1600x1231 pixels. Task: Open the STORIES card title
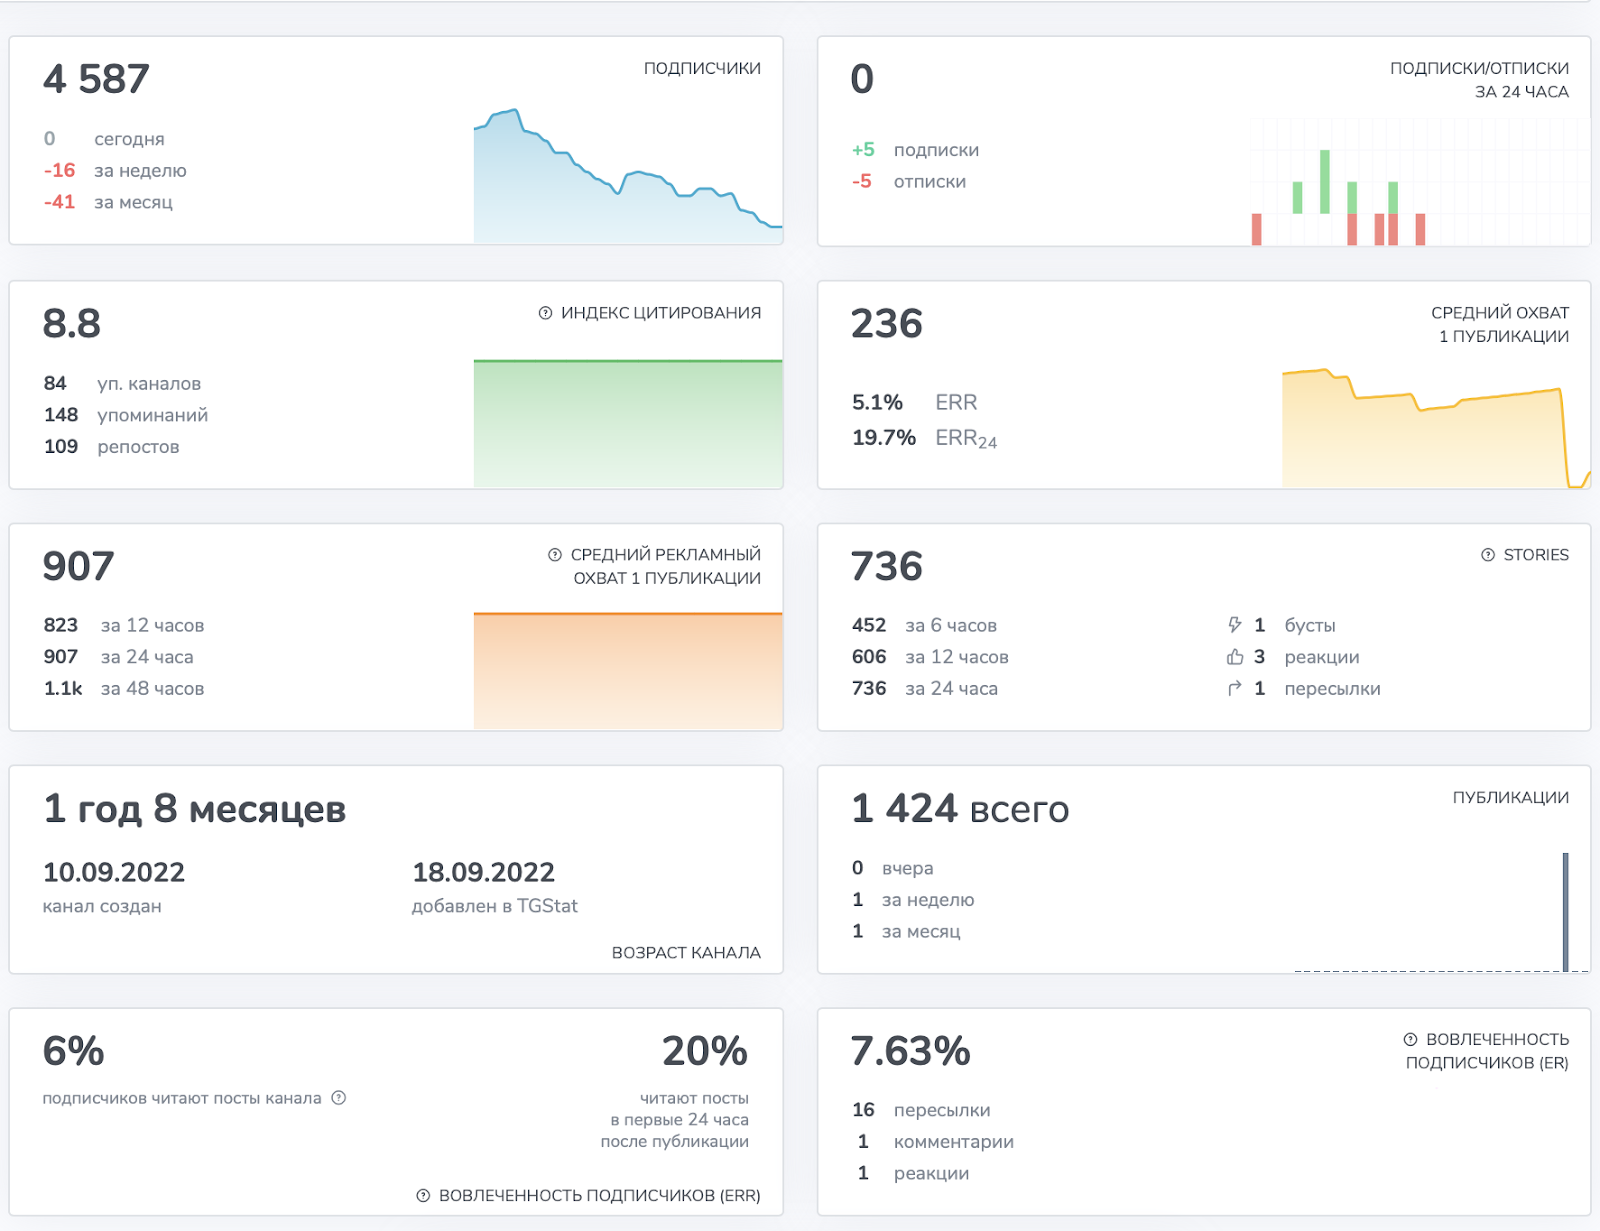pyautogui.click(x=1536, y=555)
